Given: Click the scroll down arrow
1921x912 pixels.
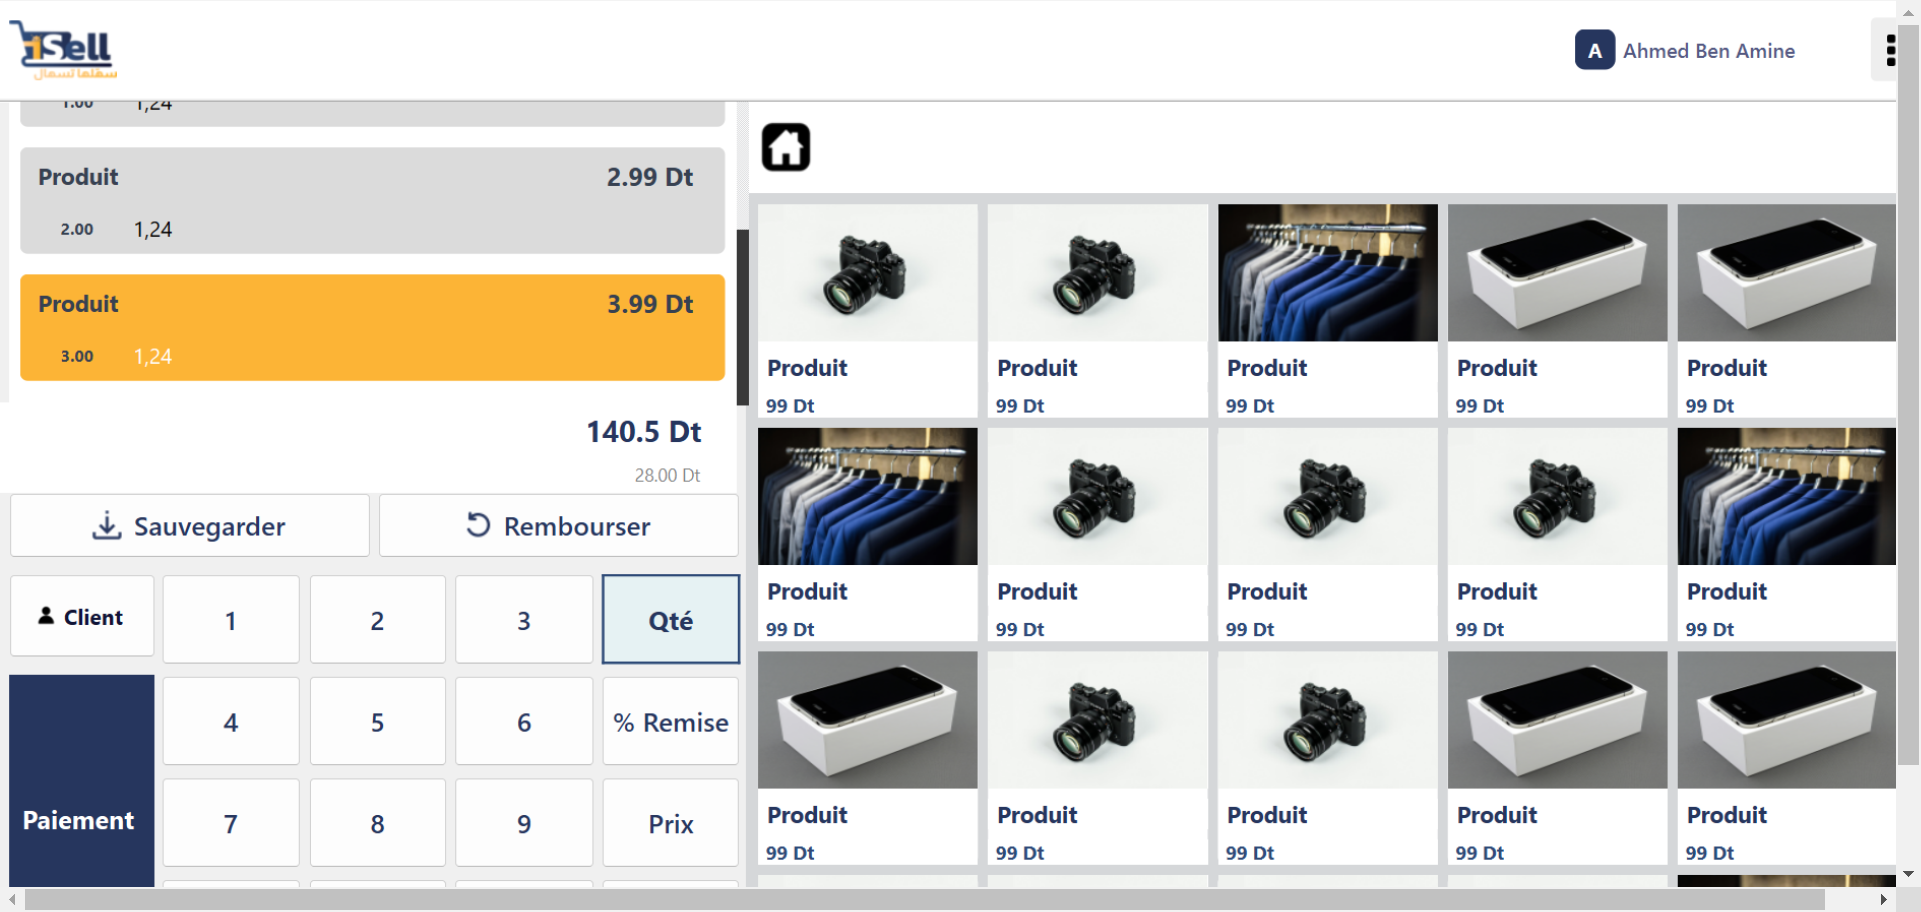Looking at the screenshot, I should [x=1909, y=874].
